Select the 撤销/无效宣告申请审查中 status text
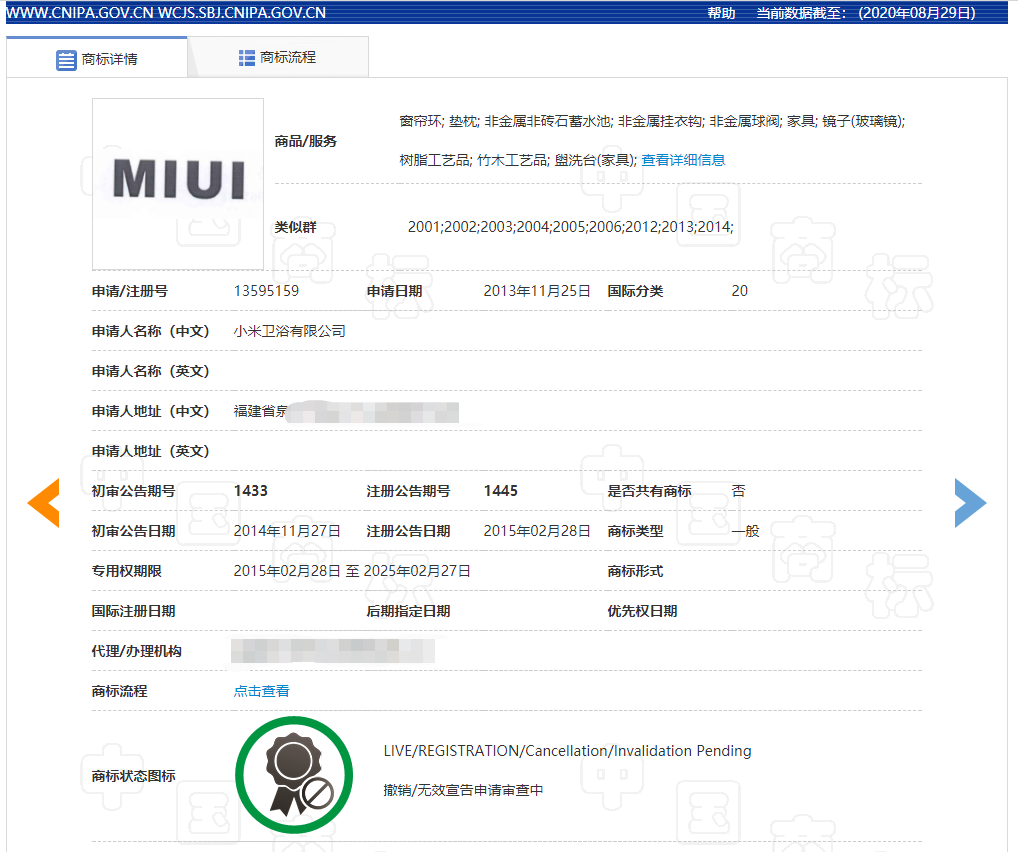The height and width of the screenshot is (852, 1018). coord(463,790)
